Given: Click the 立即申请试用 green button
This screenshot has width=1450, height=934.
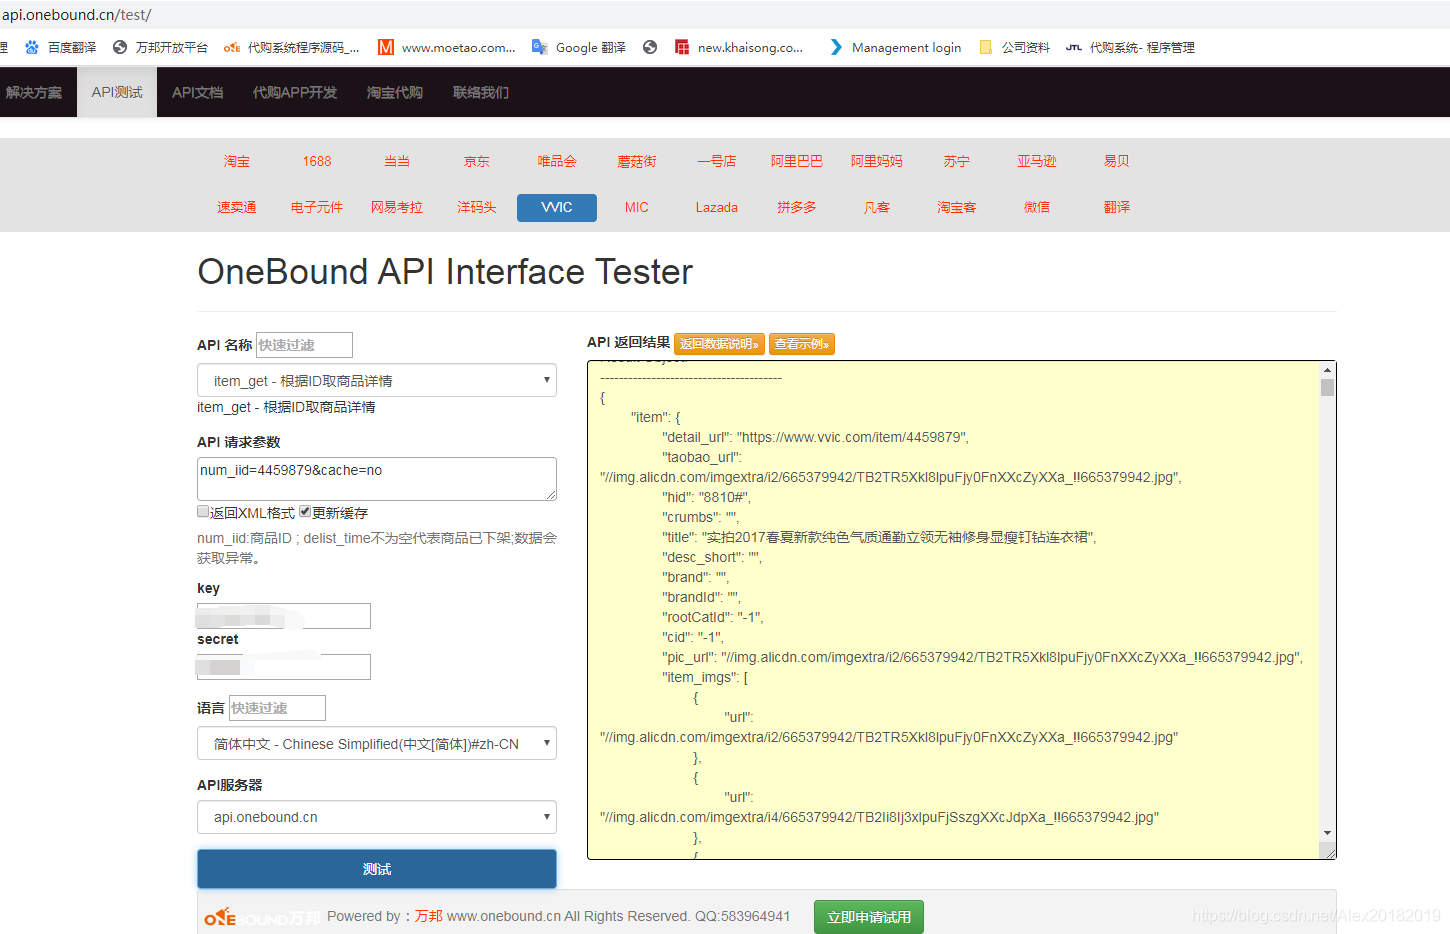Looking at the screenshot, I should tap(869, 917).
